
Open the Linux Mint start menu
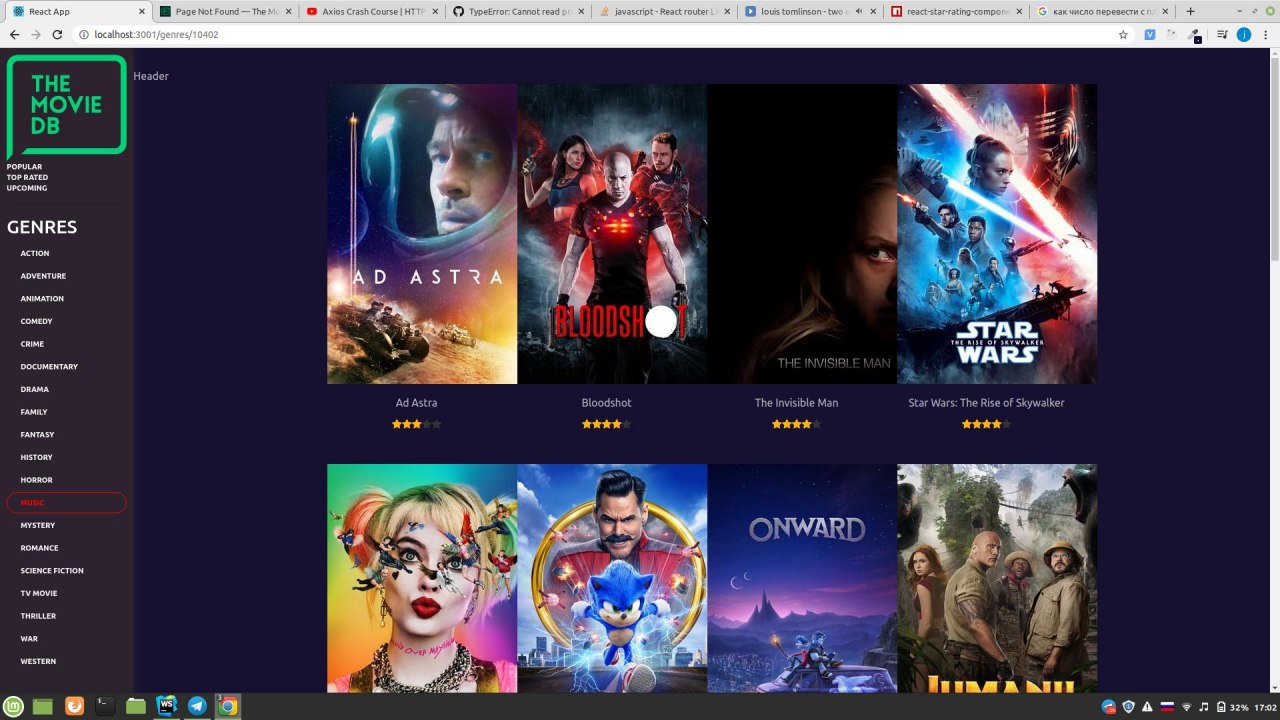point(13,706)
